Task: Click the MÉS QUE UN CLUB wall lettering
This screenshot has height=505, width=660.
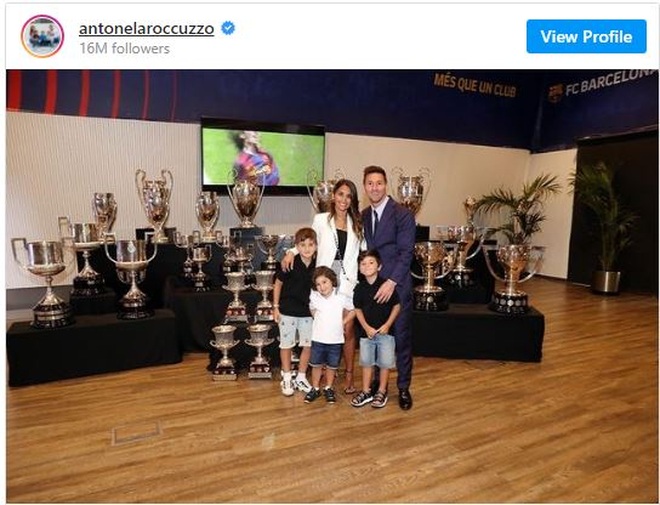Action: 475,85
